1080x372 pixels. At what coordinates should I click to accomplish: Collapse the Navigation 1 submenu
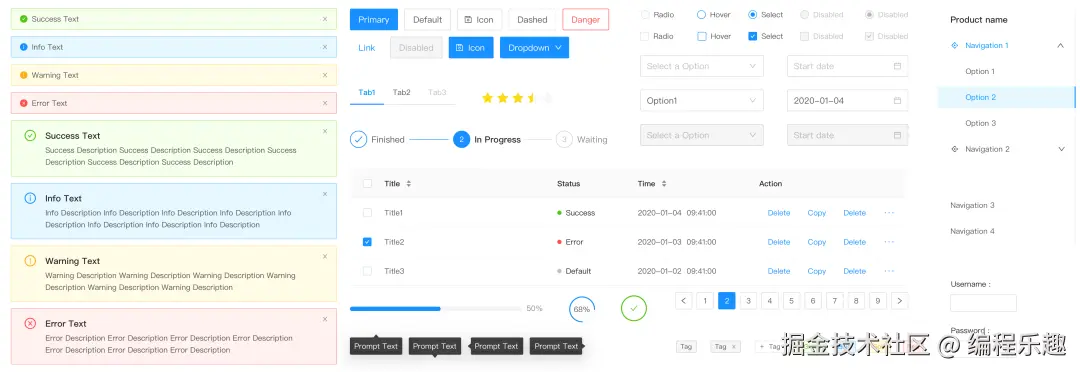coord(1061,45)
